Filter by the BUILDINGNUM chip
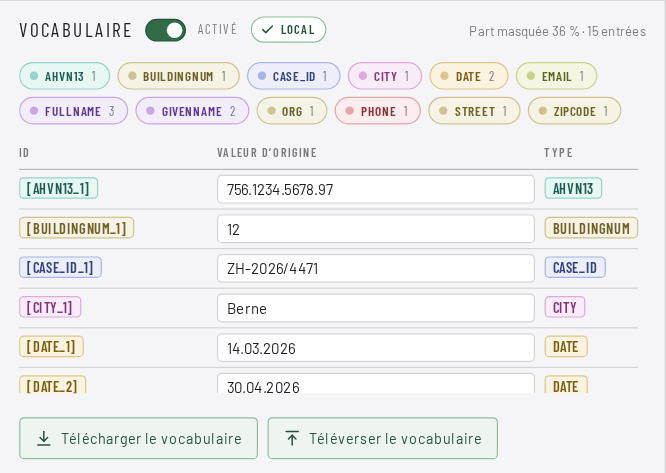The image size is (666, 473). click(178, 76)
